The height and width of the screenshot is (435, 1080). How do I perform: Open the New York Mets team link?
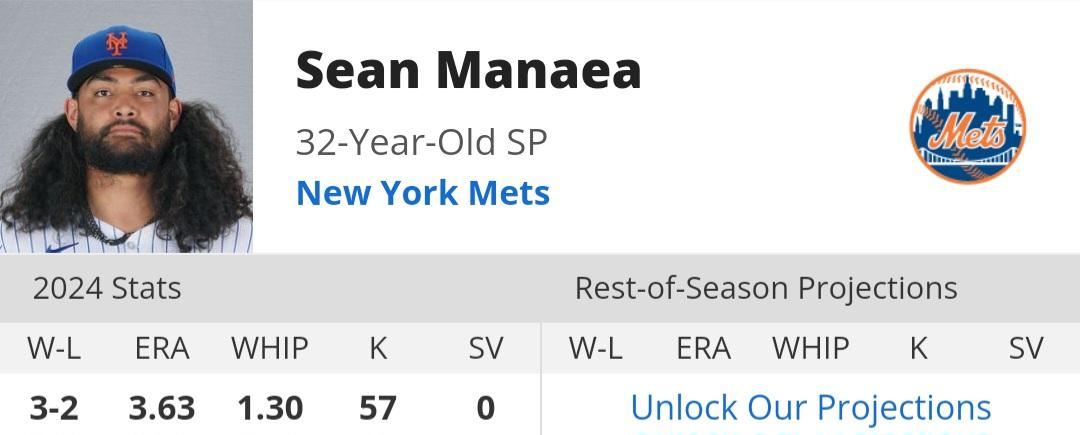pos(423,193)
